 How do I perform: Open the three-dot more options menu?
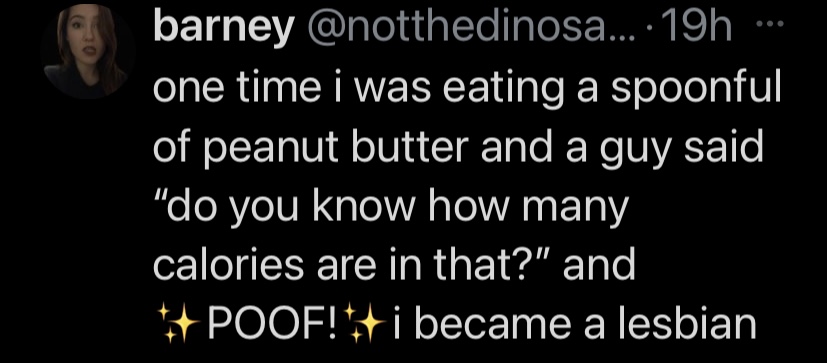coord(775,24)
